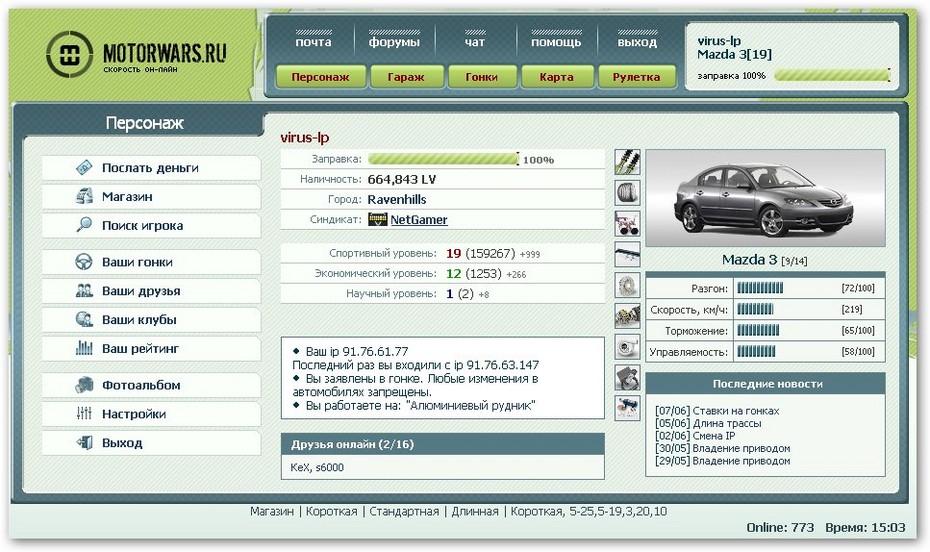
Task: Click the fuel level bar in the header
Action: pos(831,75)
